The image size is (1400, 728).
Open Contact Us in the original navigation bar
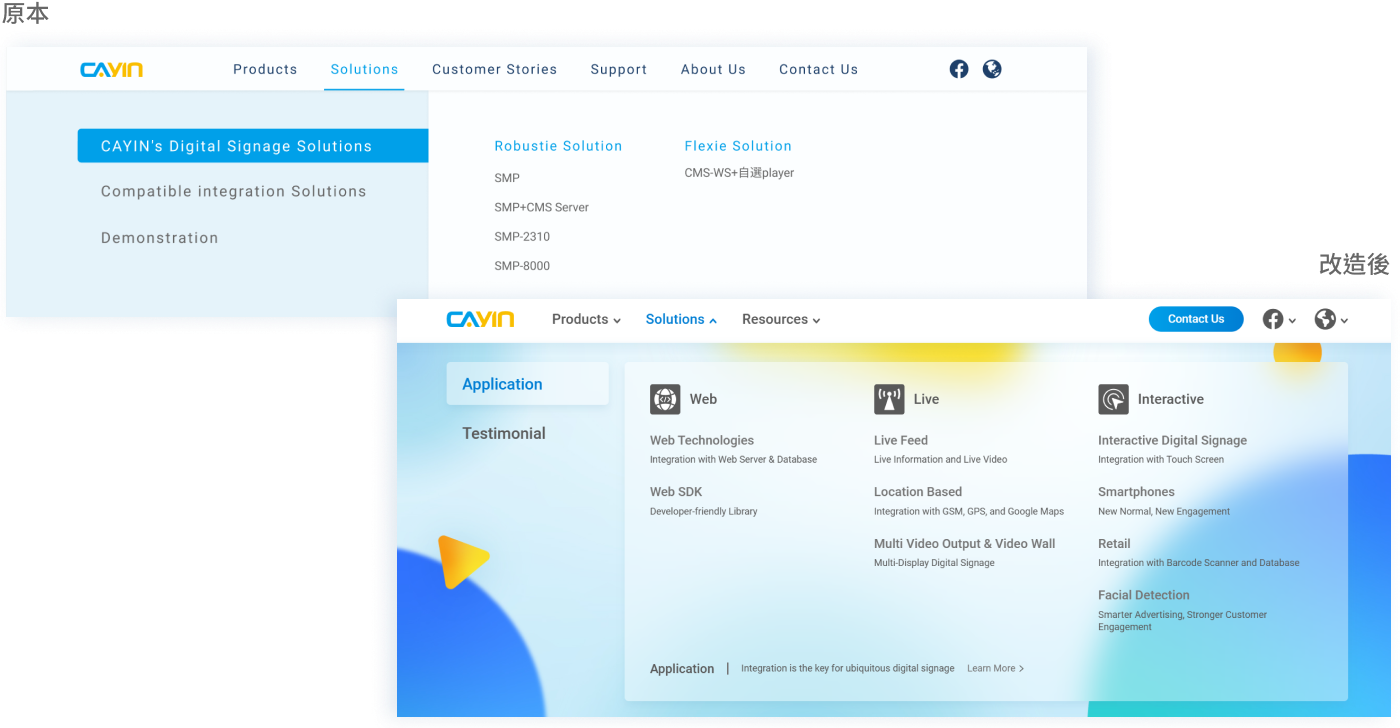(x=818, y=69)
